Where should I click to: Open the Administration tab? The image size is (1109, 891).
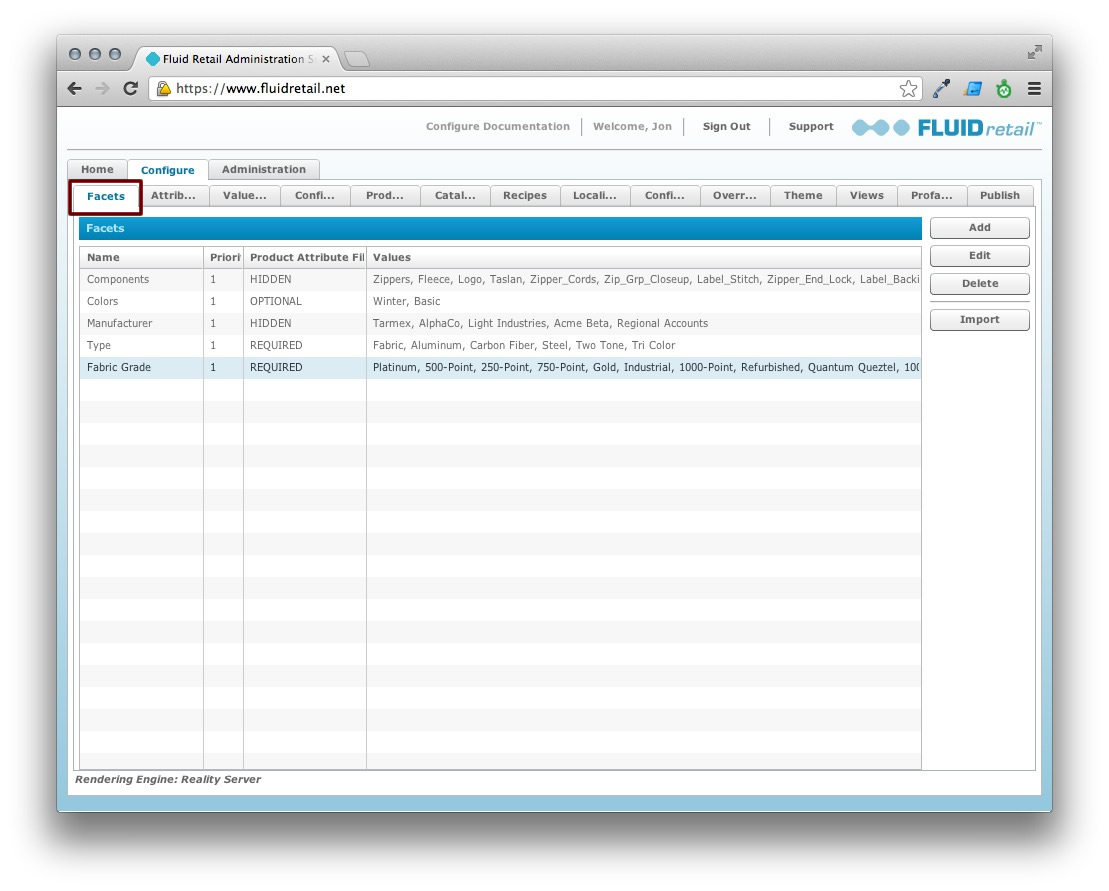click(x=264, y=169)
